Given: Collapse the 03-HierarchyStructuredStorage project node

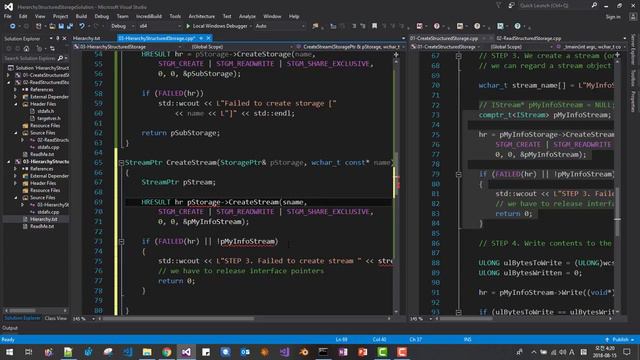Looking at the screenshot, I should [x=8, y=162].
